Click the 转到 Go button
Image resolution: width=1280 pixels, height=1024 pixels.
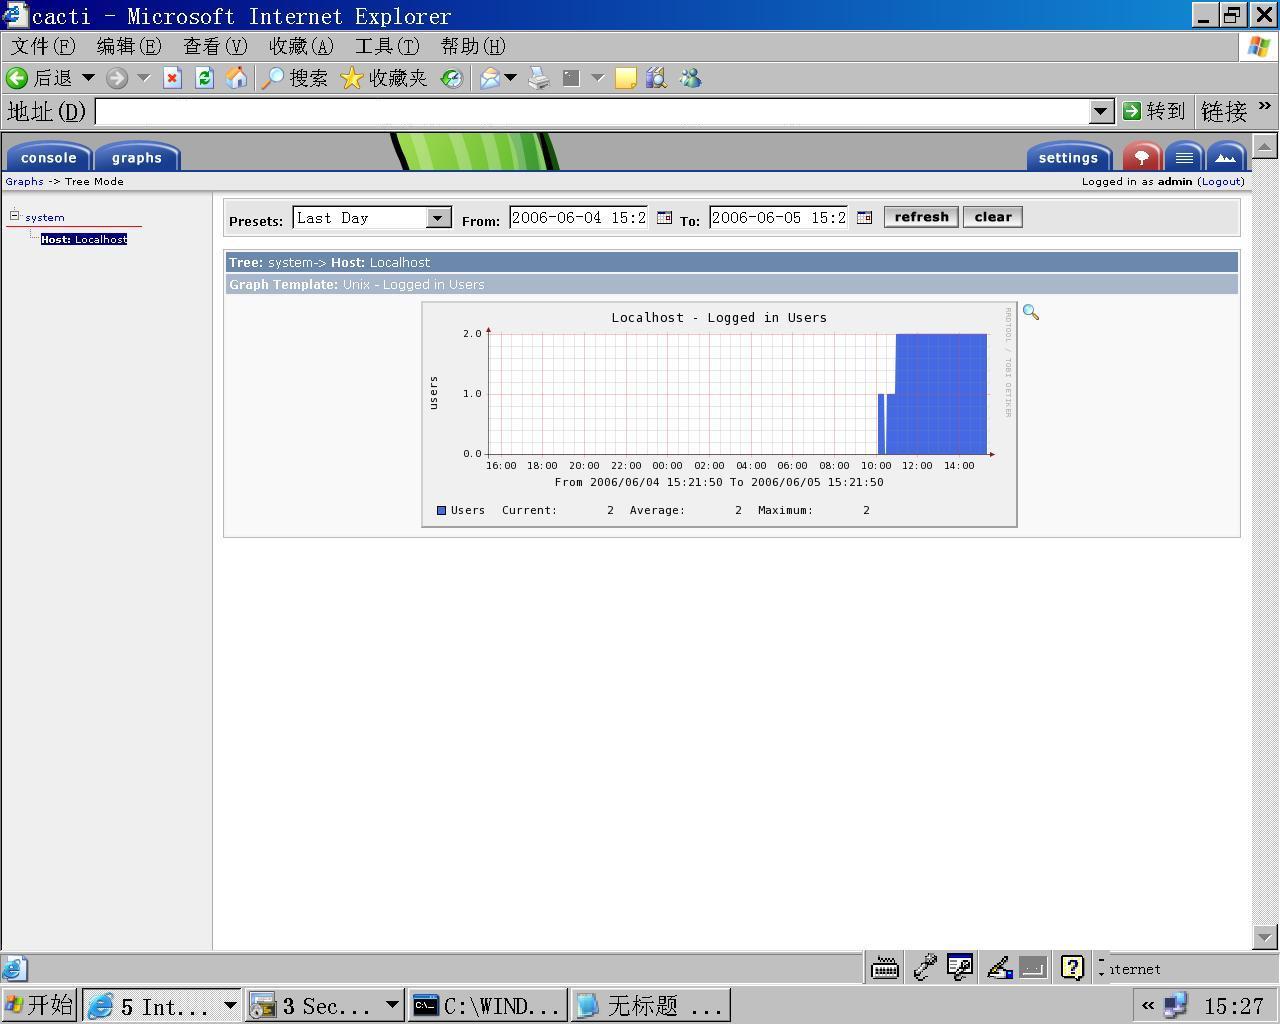(1153, 111)
